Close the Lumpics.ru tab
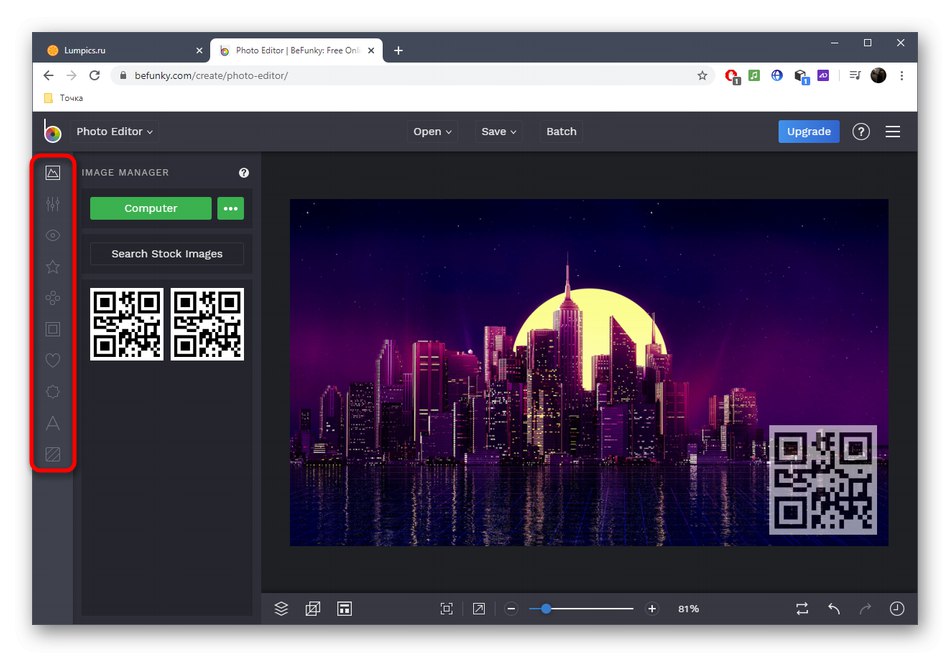This screenshot has width=950, height=657. click(x=199, y=50)
